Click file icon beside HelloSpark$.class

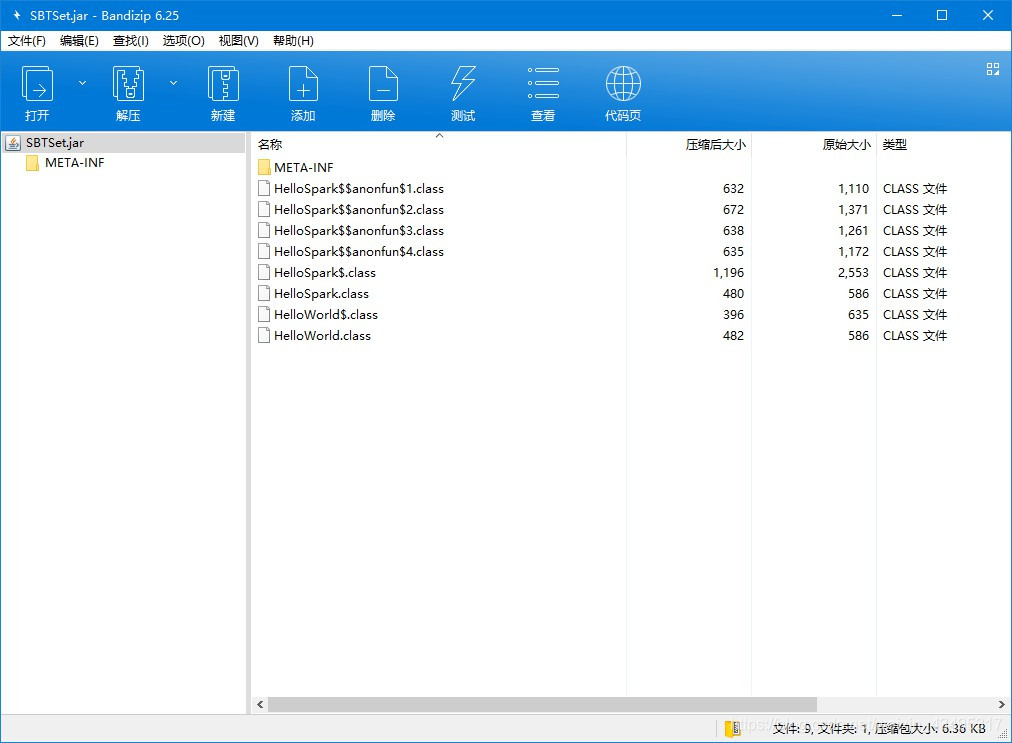coord(263,272)
